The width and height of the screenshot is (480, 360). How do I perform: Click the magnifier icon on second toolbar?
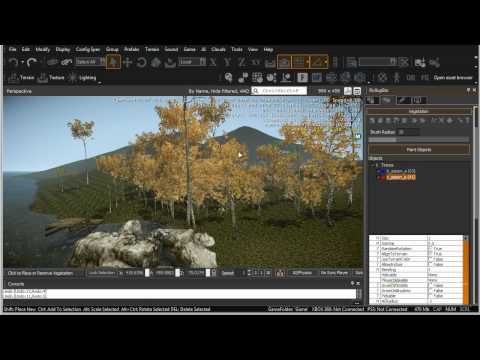[228, 78]
